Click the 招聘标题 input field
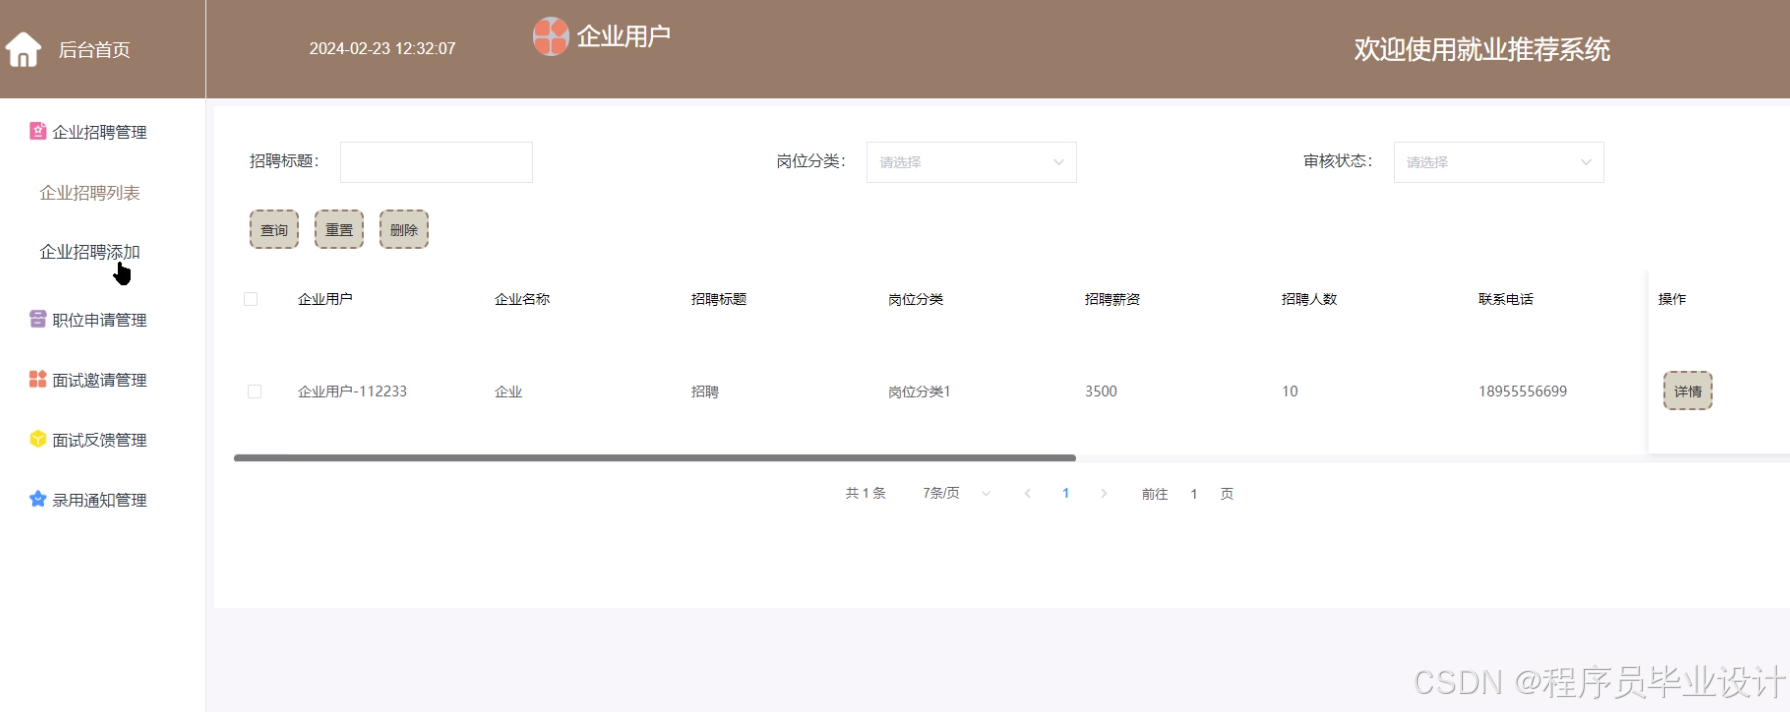1790x712 pixels. 436,162
